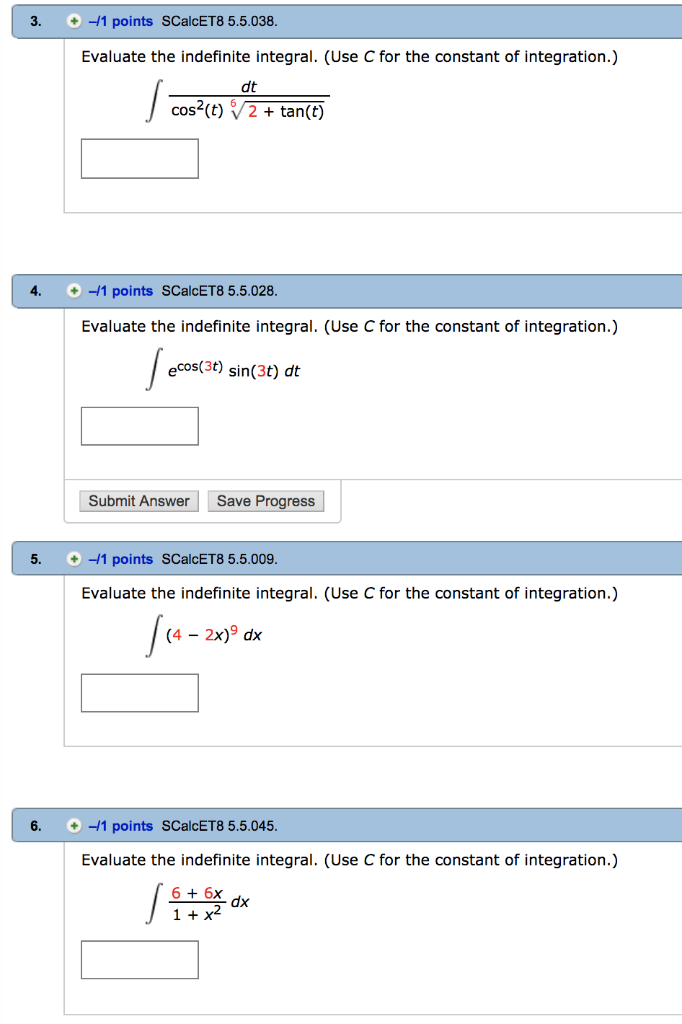Viewport: 682px width, 1024px height.
Task: Select the answer box for question 6
Action: 139,958
